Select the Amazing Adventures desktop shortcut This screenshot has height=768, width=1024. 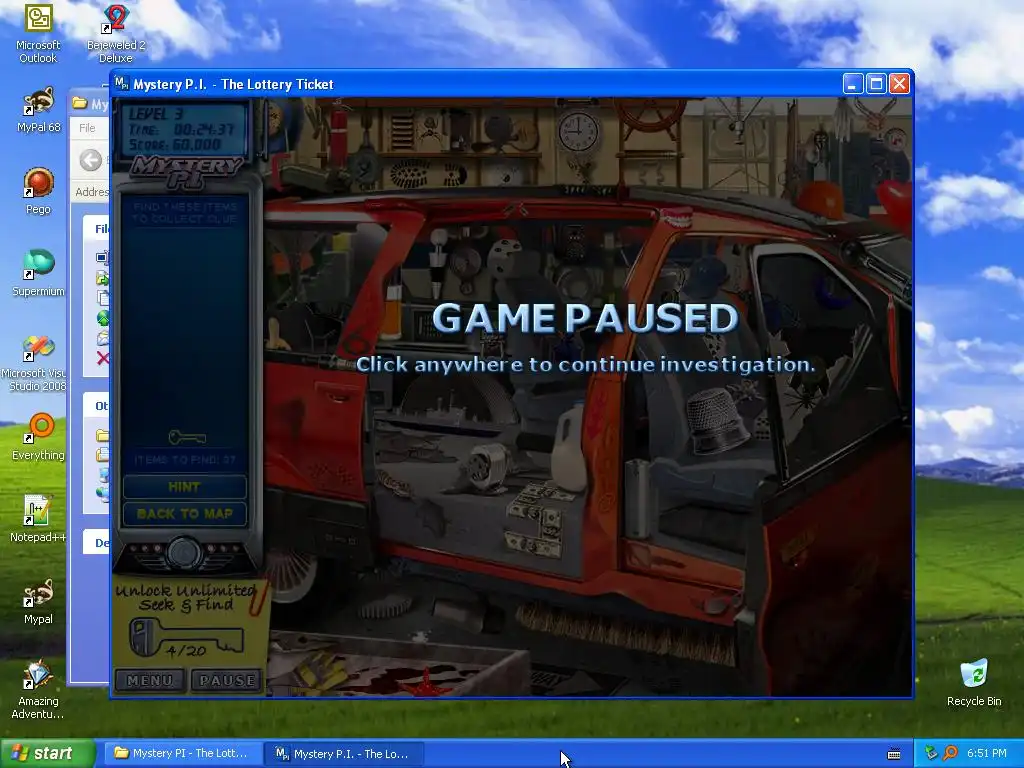(x=38, y=689)
